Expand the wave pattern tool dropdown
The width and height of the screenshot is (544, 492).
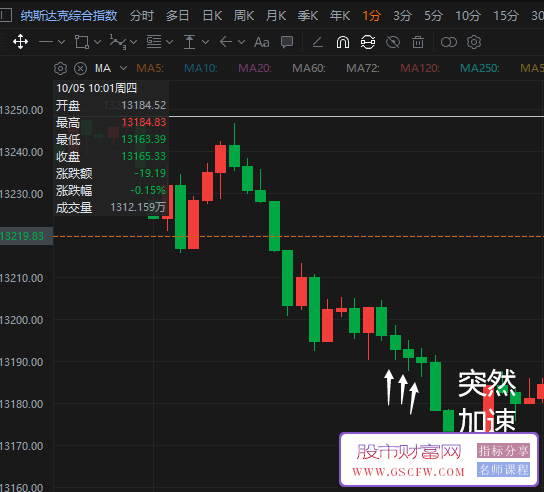134,42
